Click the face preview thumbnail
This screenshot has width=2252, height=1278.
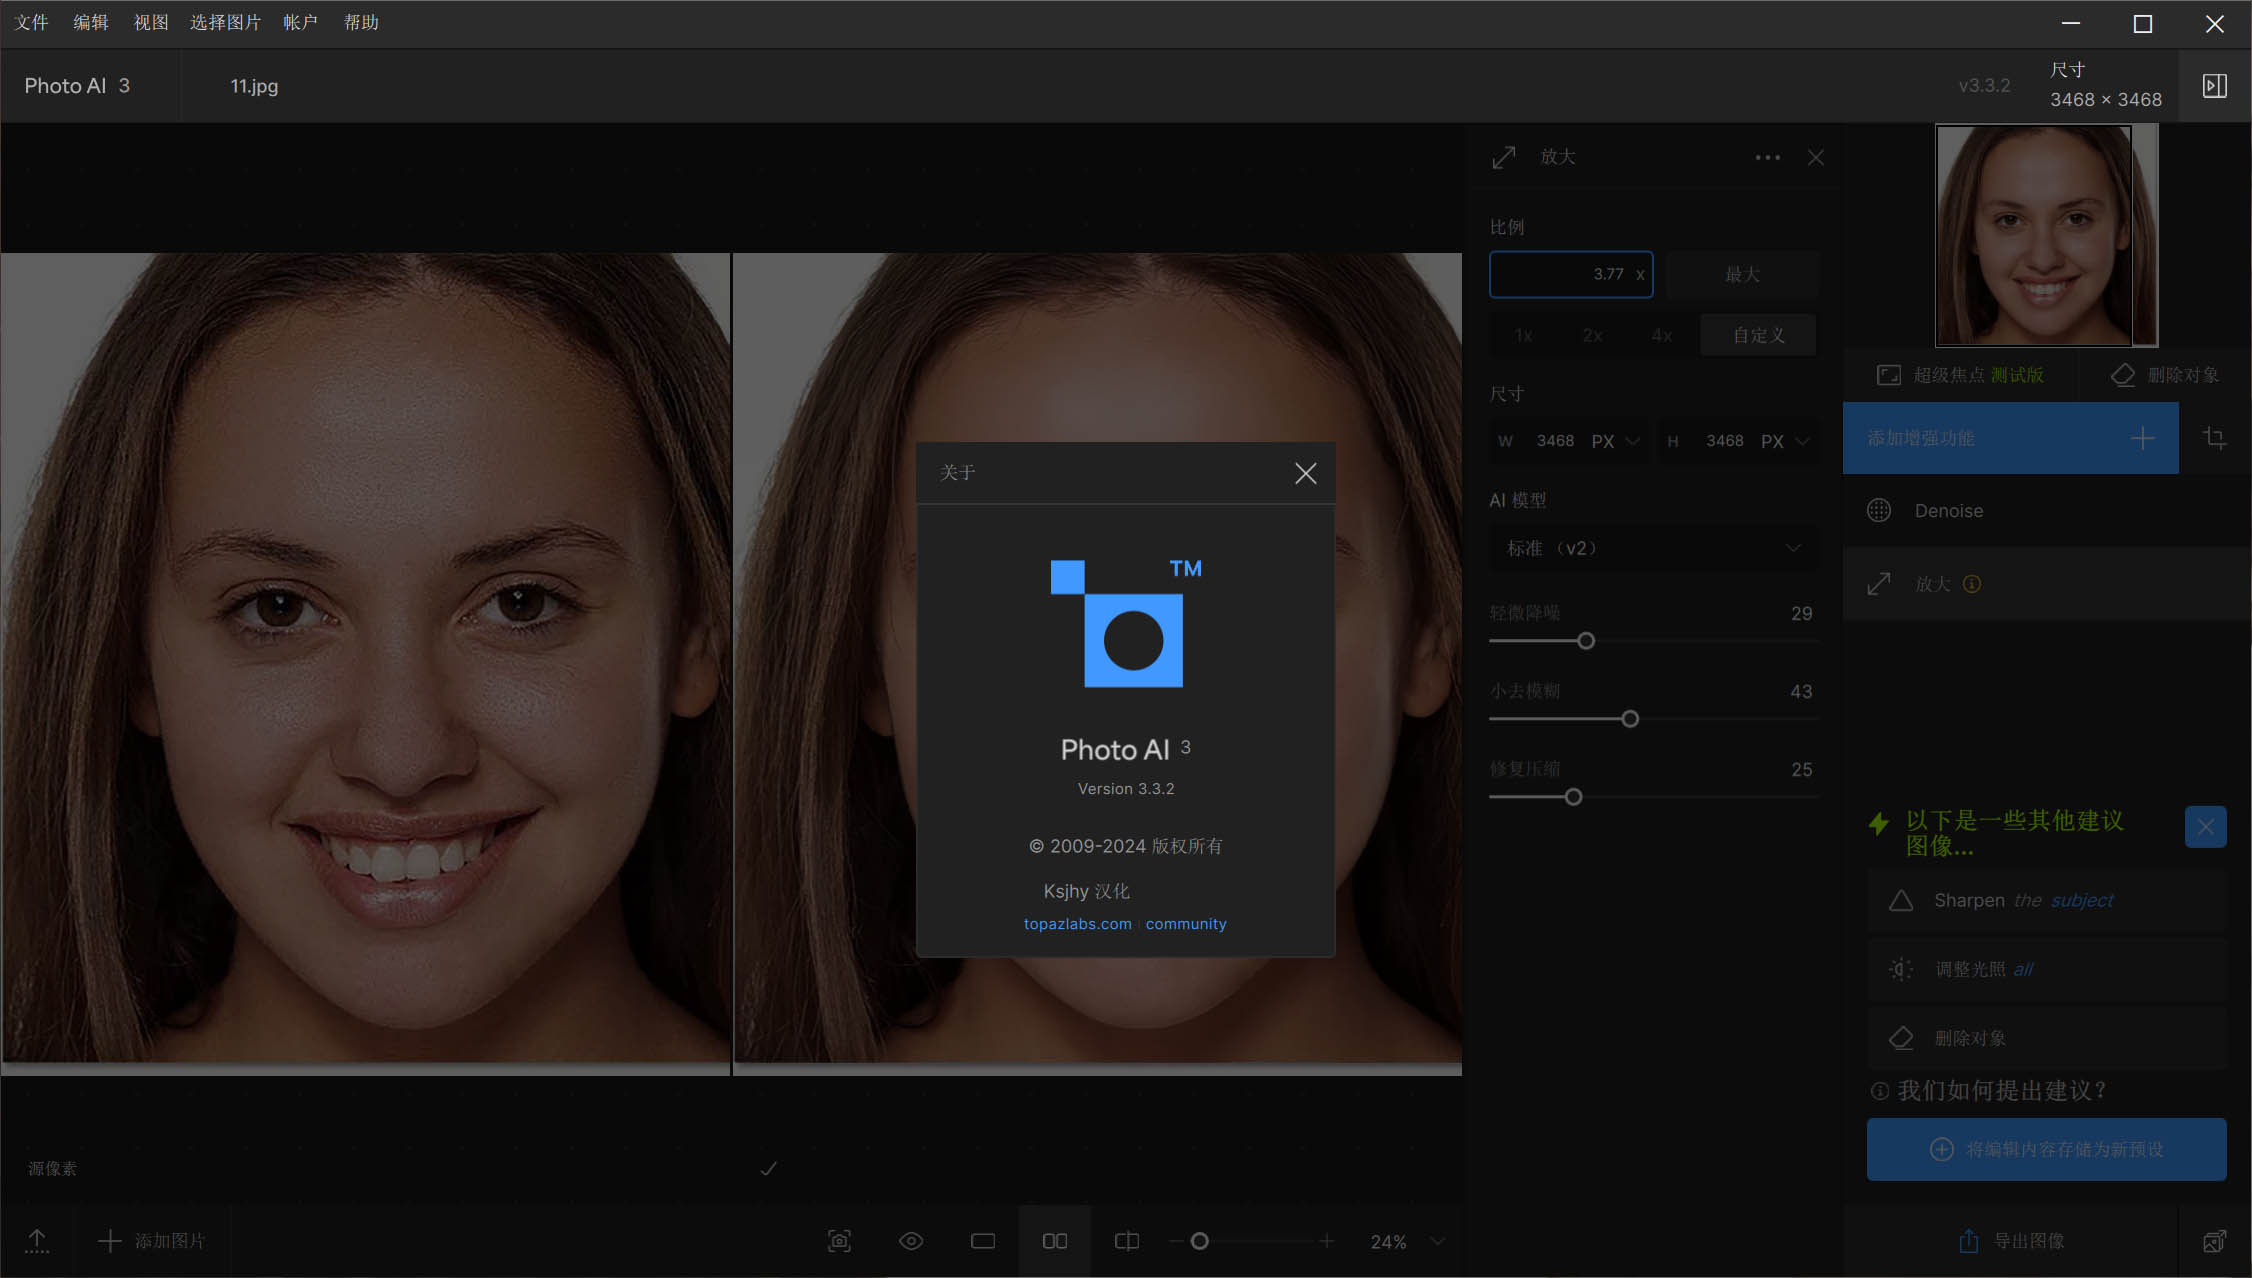coord(2046,235)
